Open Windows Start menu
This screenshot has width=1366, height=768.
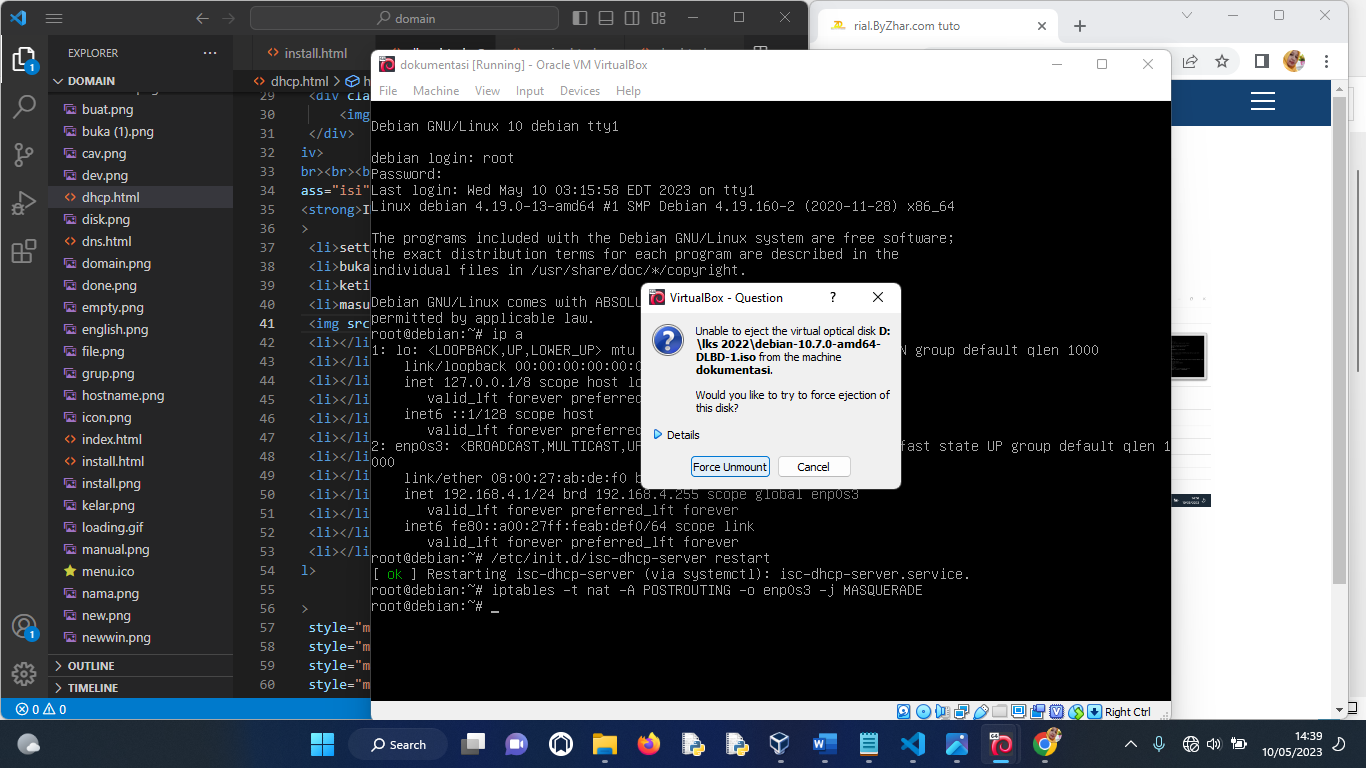point(322,744)
